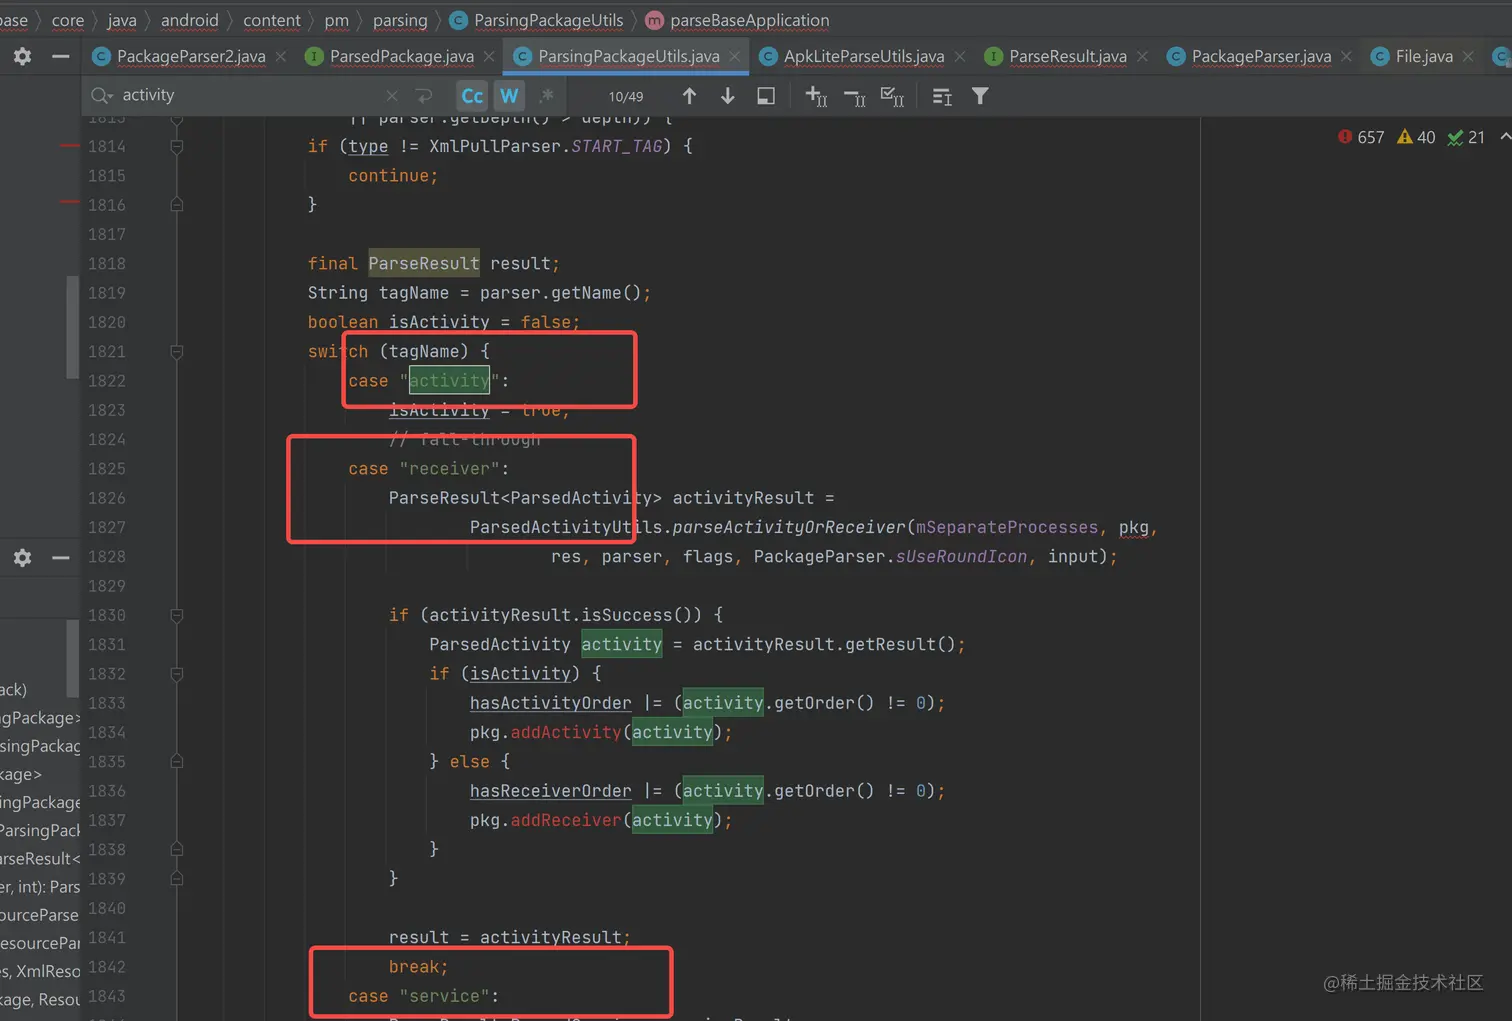The image size is (1512, 1021).
Task: Click the upper left panel scrollbar thumb
Action: coord(72,327)
